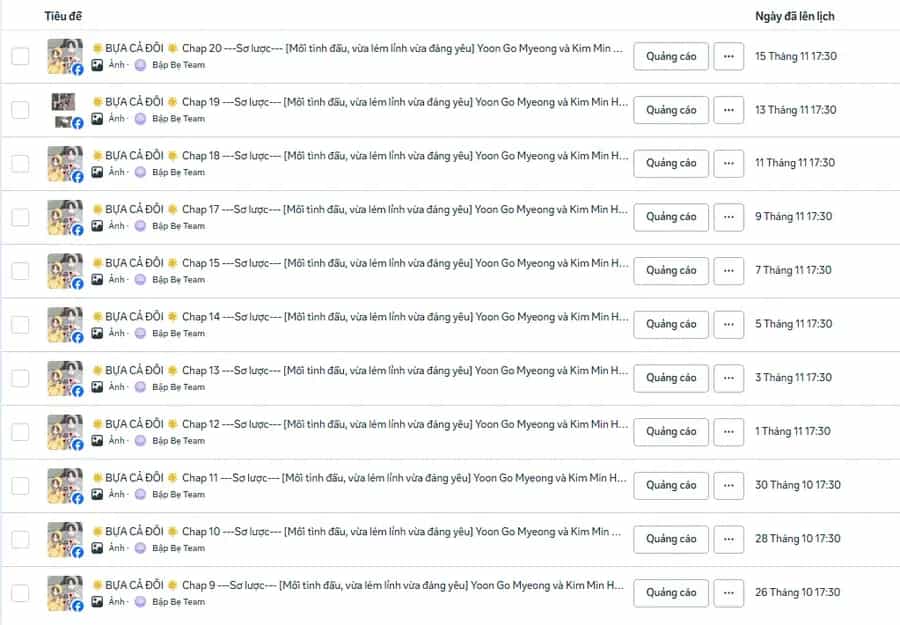Tick the checkbox for Chap 12 post
Viewport: 900px width, 625px height.
21,432
